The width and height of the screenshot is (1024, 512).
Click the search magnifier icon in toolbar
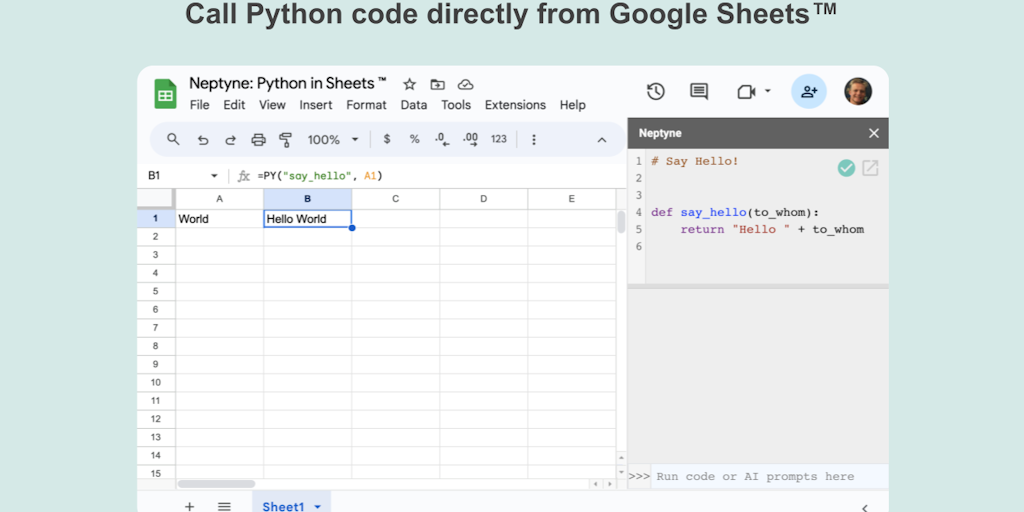pos(173,140)
